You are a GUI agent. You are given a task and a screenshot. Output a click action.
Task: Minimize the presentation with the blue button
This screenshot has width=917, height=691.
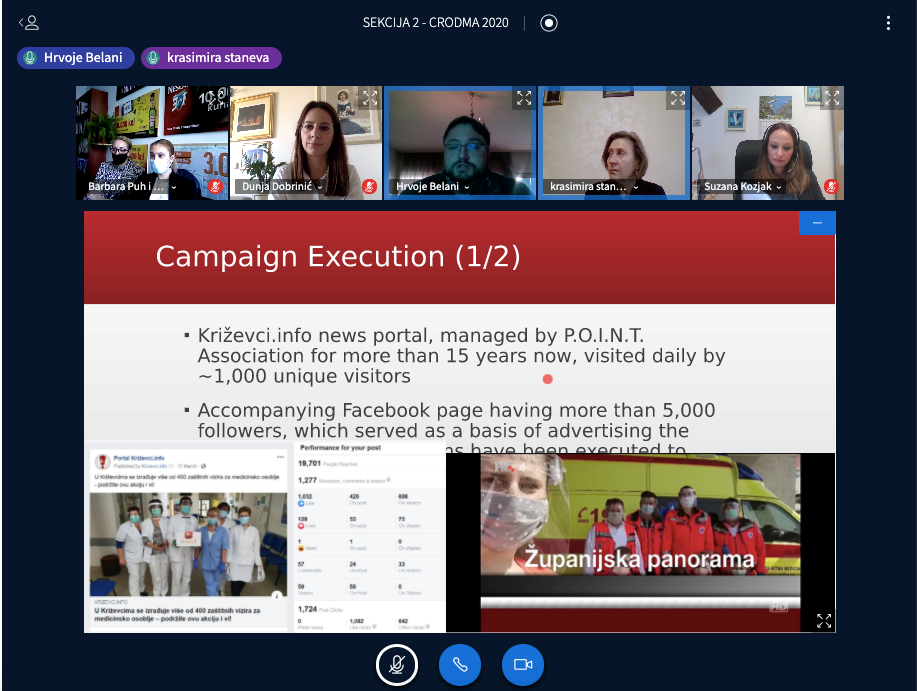(x=817, y=224)
